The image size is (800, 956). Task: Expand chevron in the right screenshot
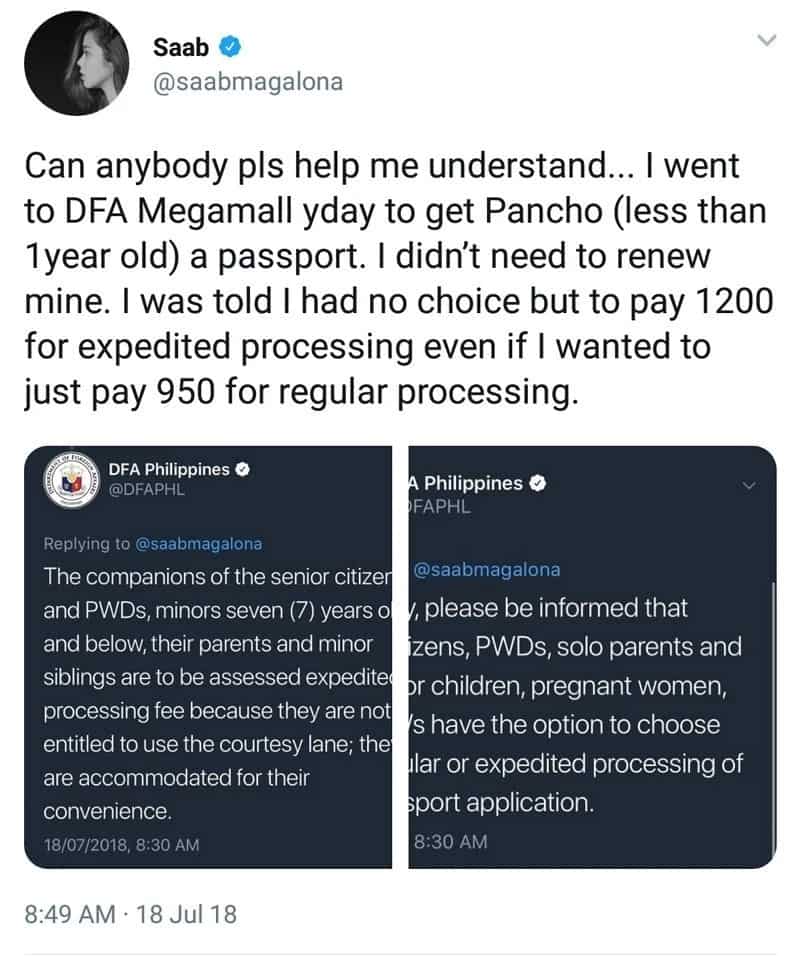coord(749,486)
